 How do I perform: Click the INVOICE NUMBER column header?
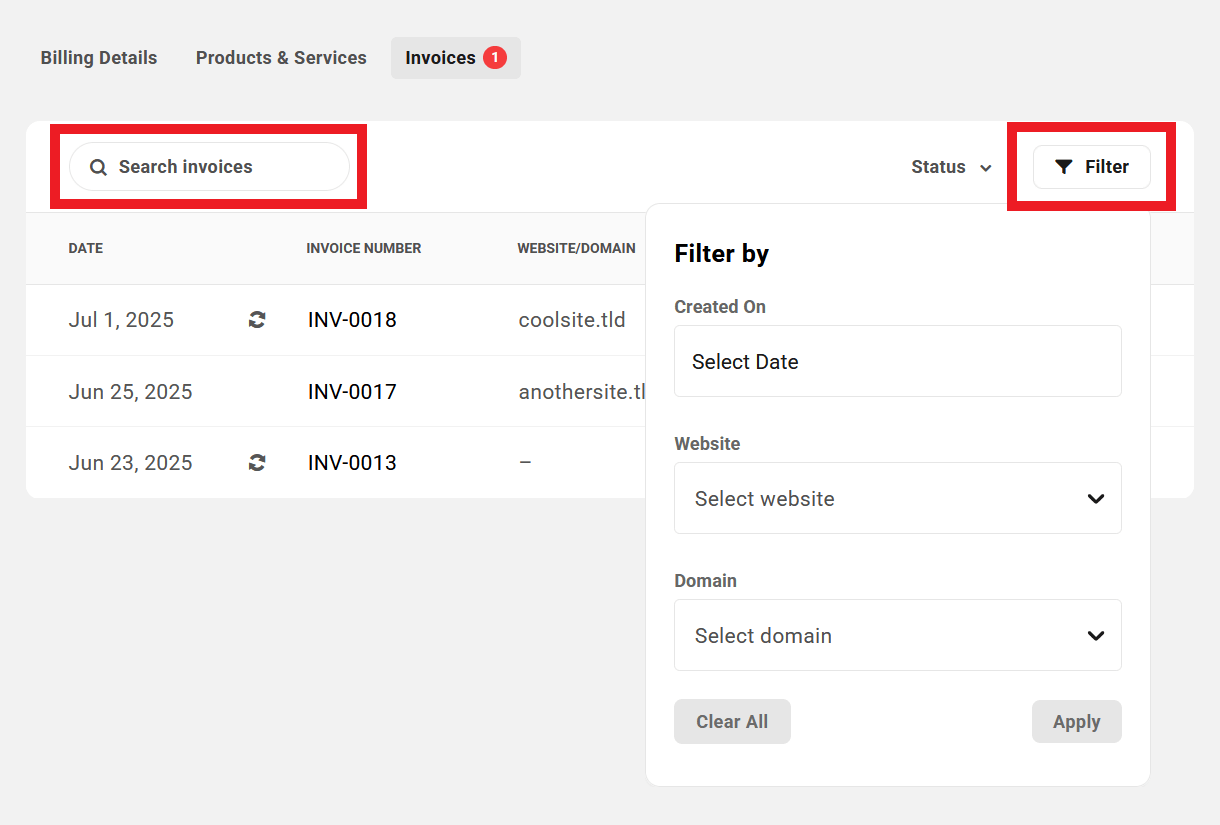tap(364, 248)
